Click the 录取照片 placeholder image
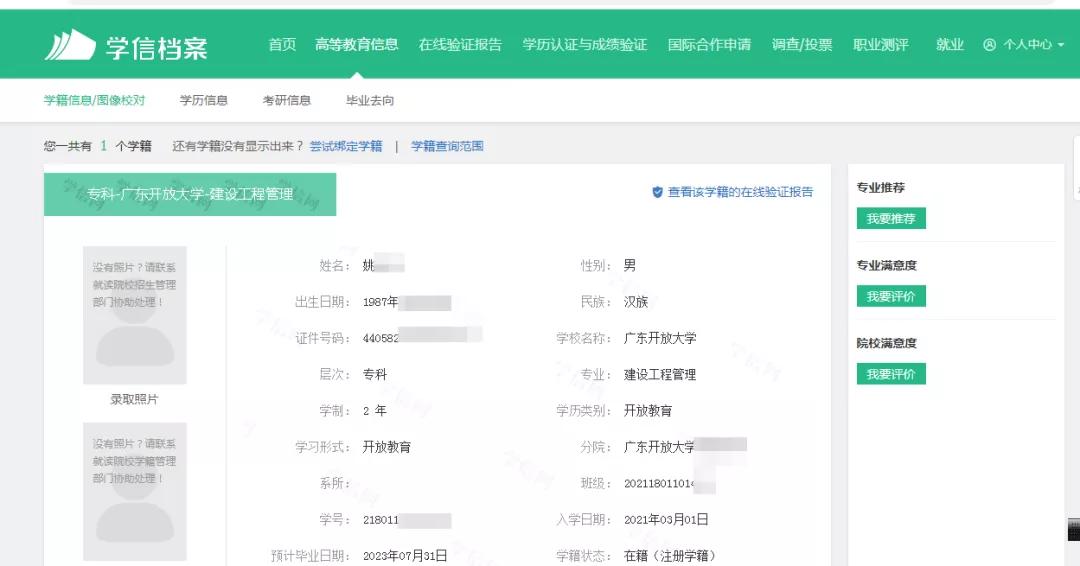The width and height of the screenshot is (1080, 566). 135,315
